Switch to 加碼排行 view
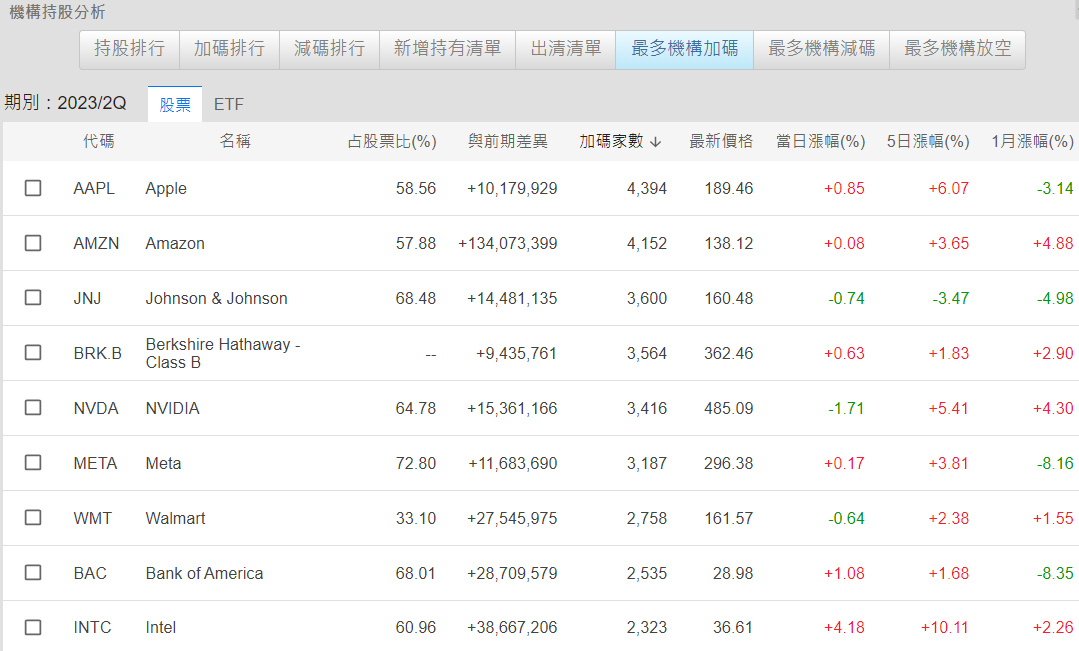Screen dimensions: 1079x651 point(229,48)
